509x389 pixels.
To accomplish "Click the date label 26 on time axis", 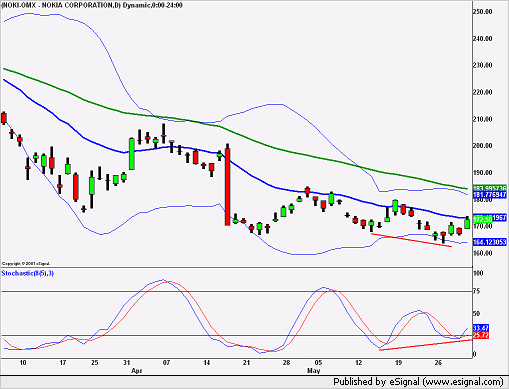I will [x=438, y=363].
